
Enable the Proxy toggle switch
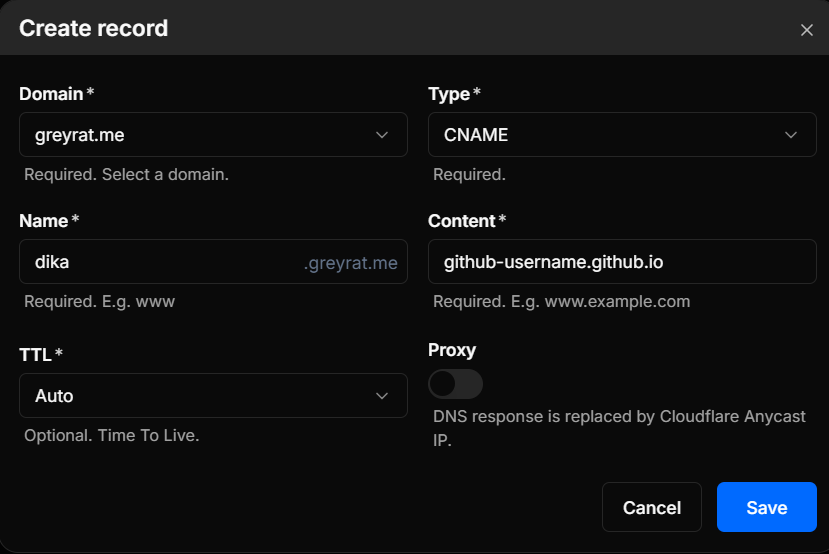(455, 384)
